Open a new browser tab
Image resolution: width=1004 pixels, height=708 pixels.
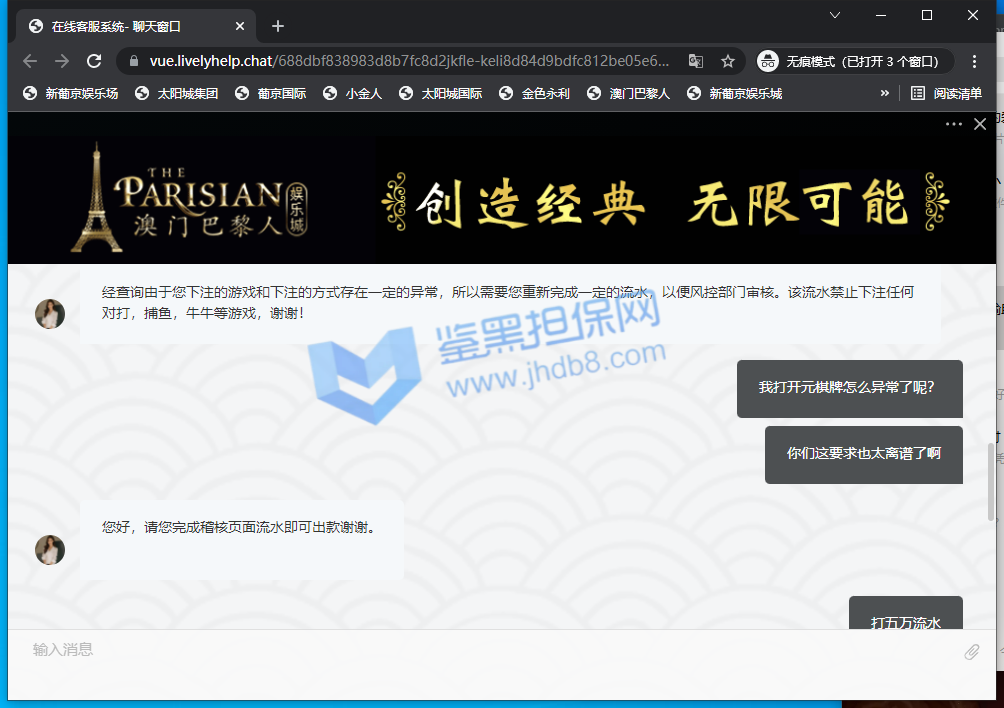[x=278, y=26]
